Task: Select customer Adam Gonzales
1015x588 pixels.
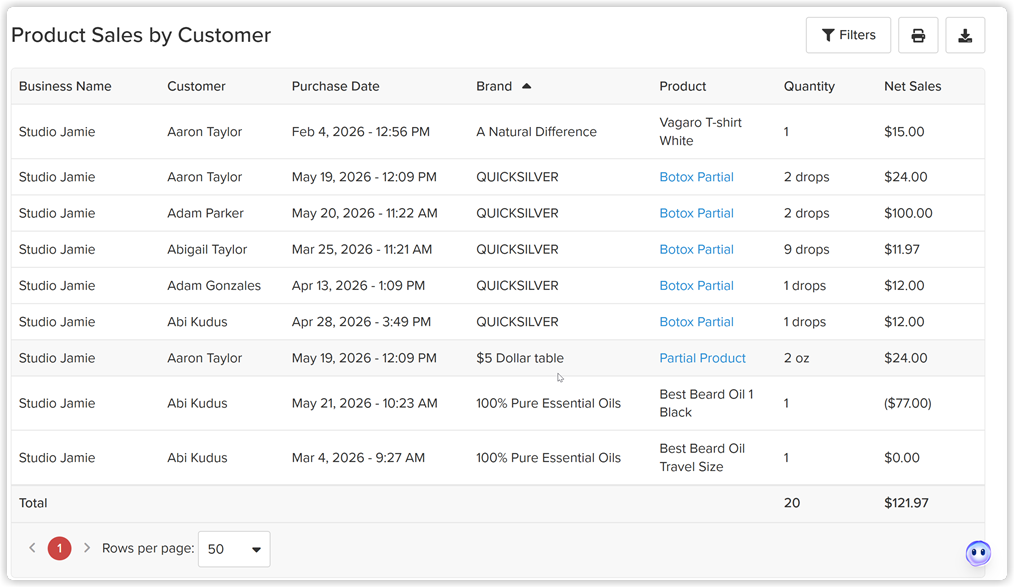Action: pyautogui.click(x=214, y=286)
